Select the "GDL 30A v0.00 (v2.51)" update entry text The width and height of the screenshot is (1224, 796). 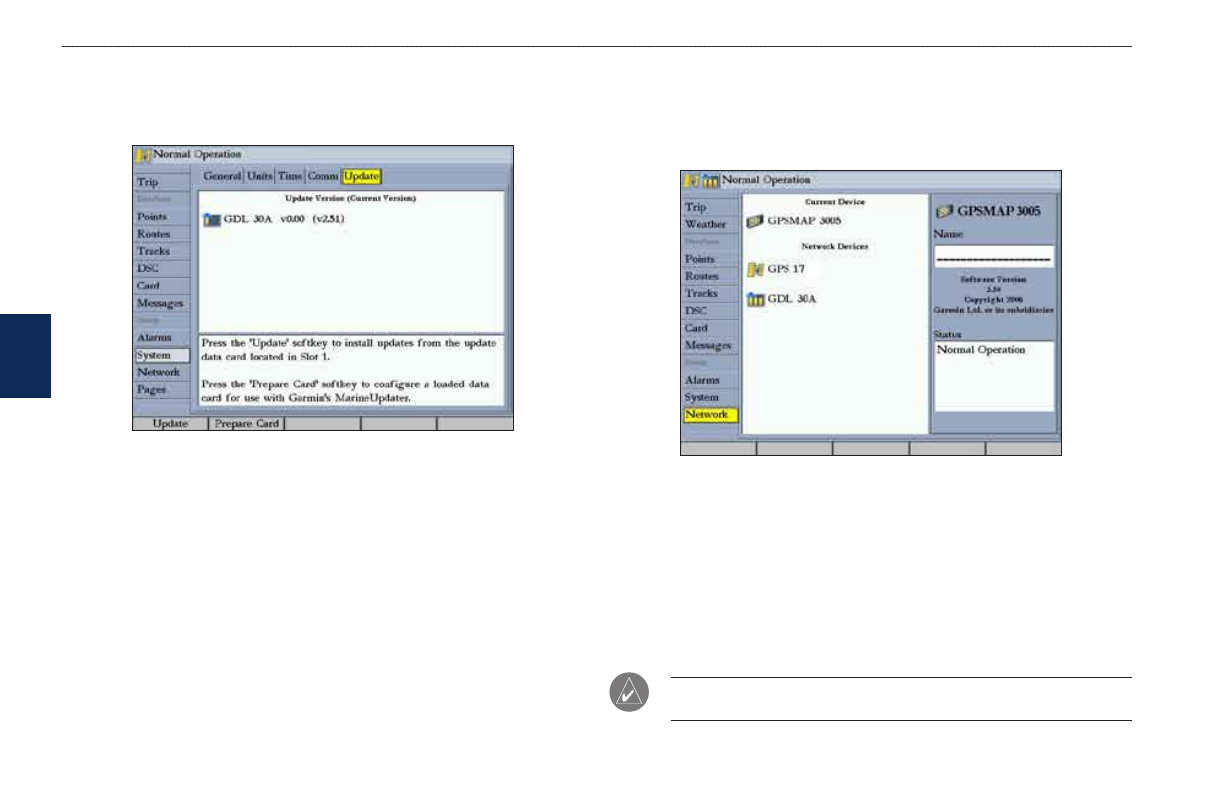(x=286, y=219)
